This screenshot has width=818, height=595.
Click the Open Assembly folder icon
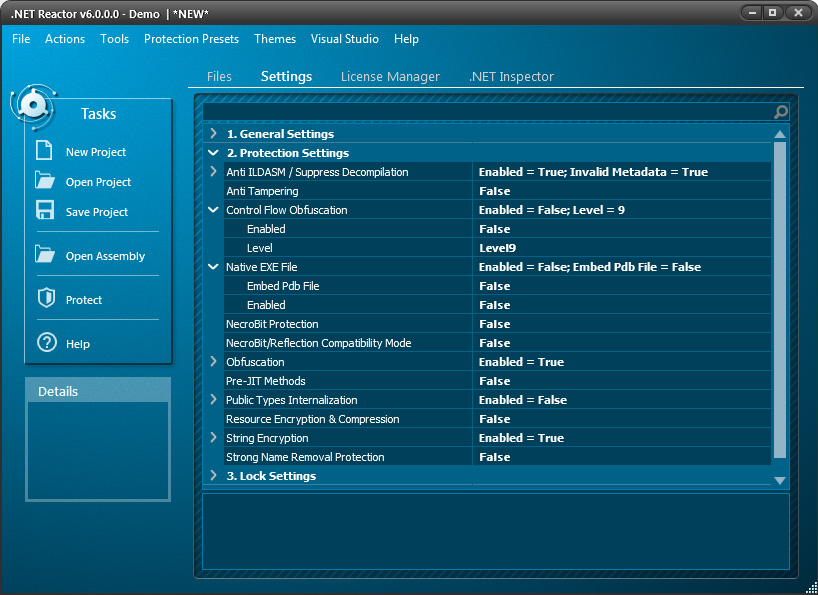tap(44, 255)
